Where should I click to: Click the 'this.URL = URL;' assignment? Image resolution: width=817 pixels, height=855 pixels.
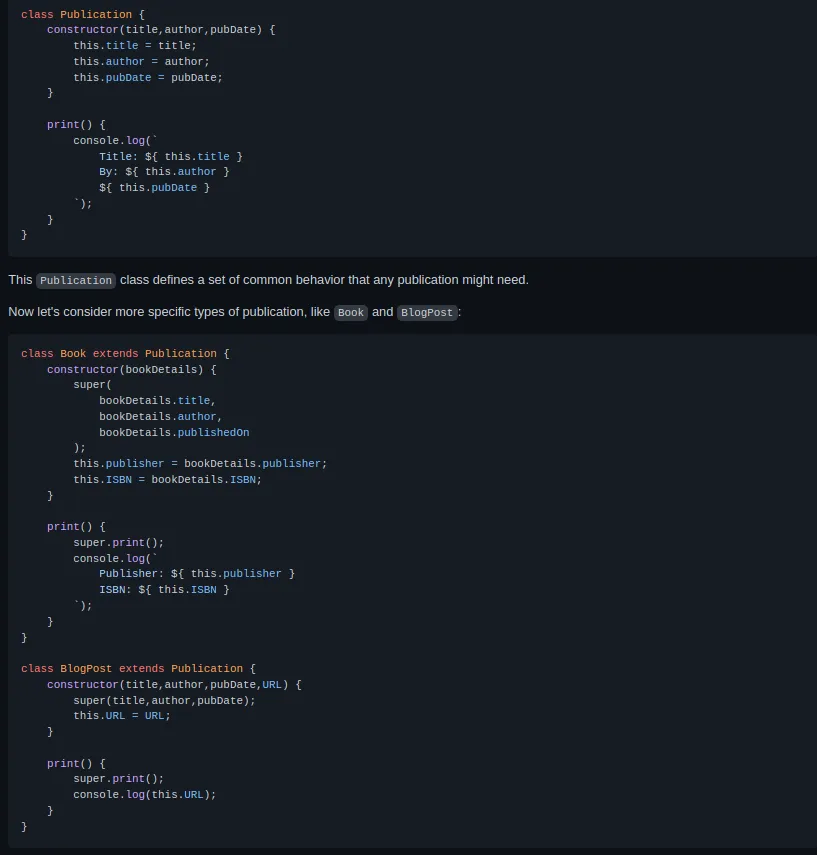[122, 715]
